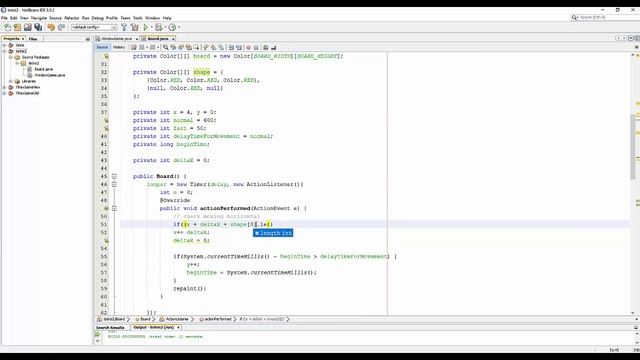The image size is (640, 360).
Task: Open the Run Project dropdown arrow
Action: click(x=151, y=27)
